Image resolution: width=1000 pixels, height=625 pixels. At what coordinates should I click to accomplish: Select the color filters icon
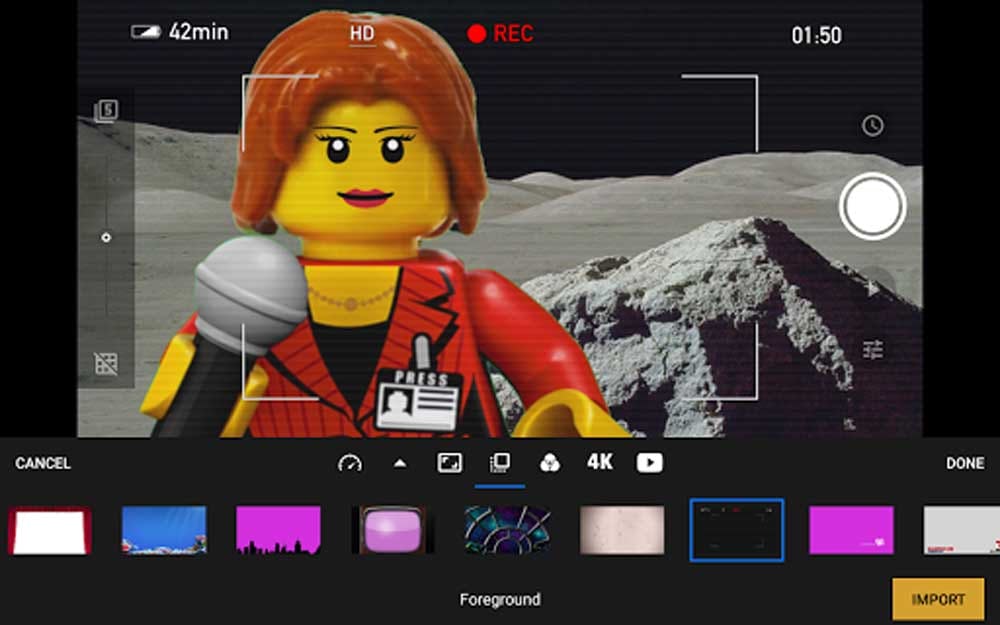(548, 462)
